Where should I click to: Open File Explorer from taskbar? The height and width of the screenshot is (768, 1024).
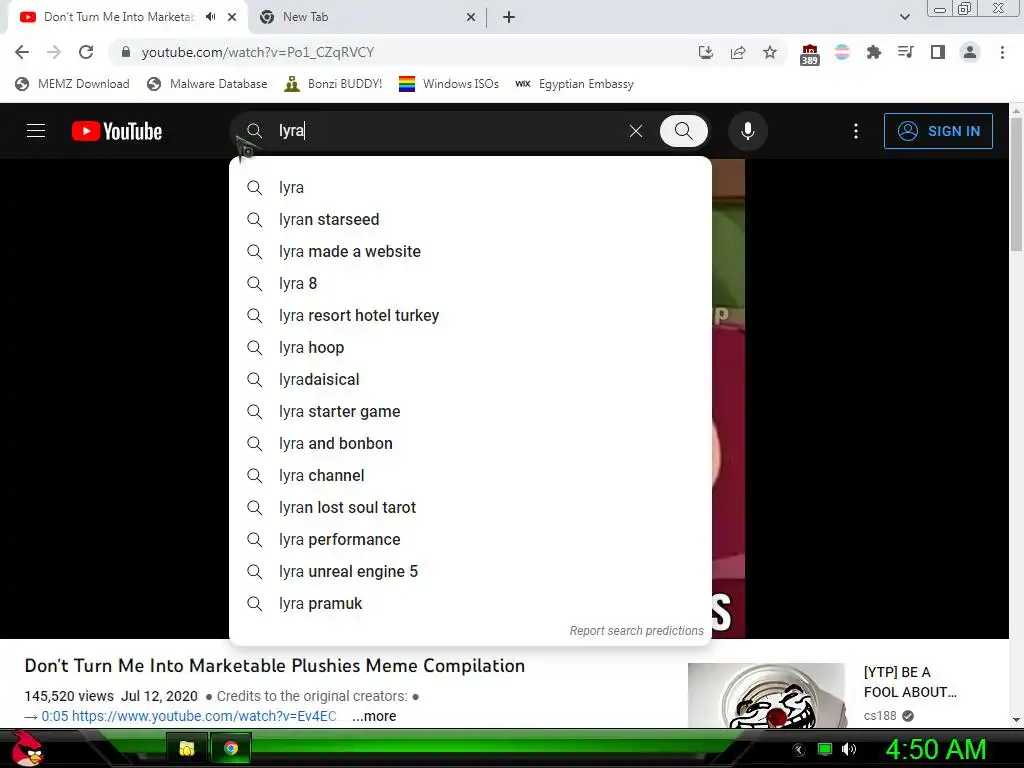[187, 748]
